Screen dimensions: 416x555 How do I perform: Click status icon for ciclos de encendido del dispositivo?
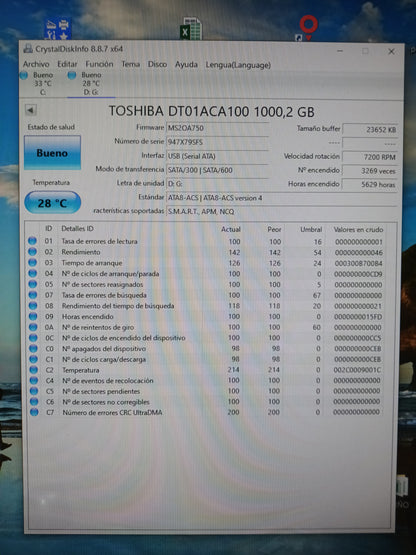[x=33, y=338]
